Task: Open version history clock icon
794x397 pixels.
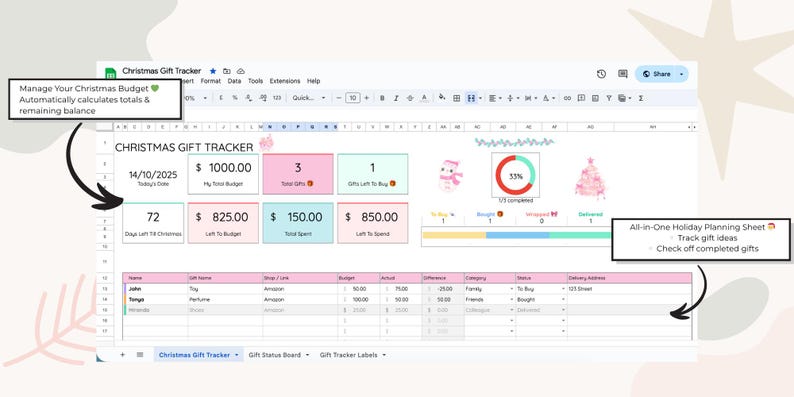Action: coord(601,74)
